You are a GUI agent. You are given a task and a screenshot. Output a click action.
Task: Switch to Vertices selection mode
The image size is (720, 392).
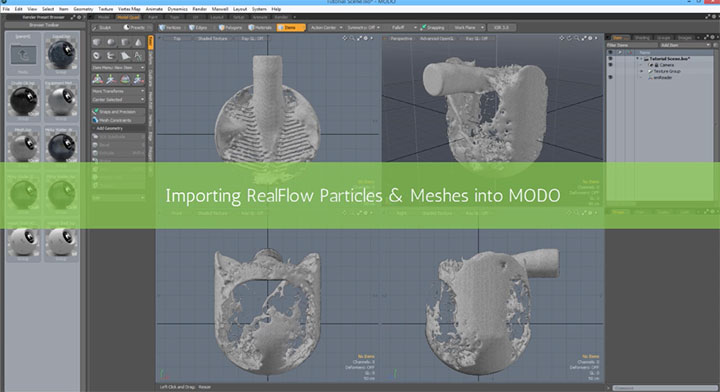(170, 28)
